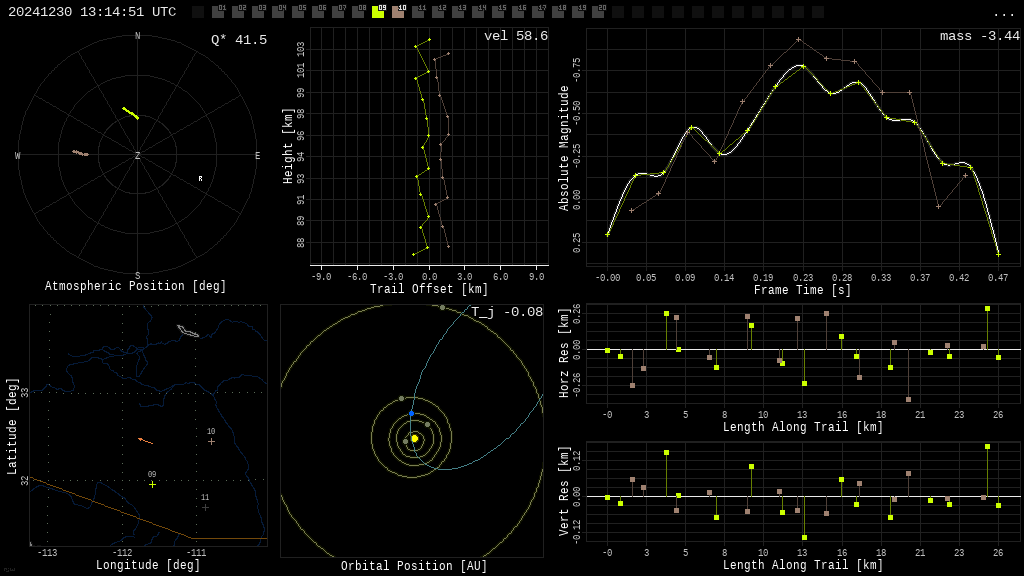Click station 17 square in top bar
The image size is (1024, 576).
[538, 12]
